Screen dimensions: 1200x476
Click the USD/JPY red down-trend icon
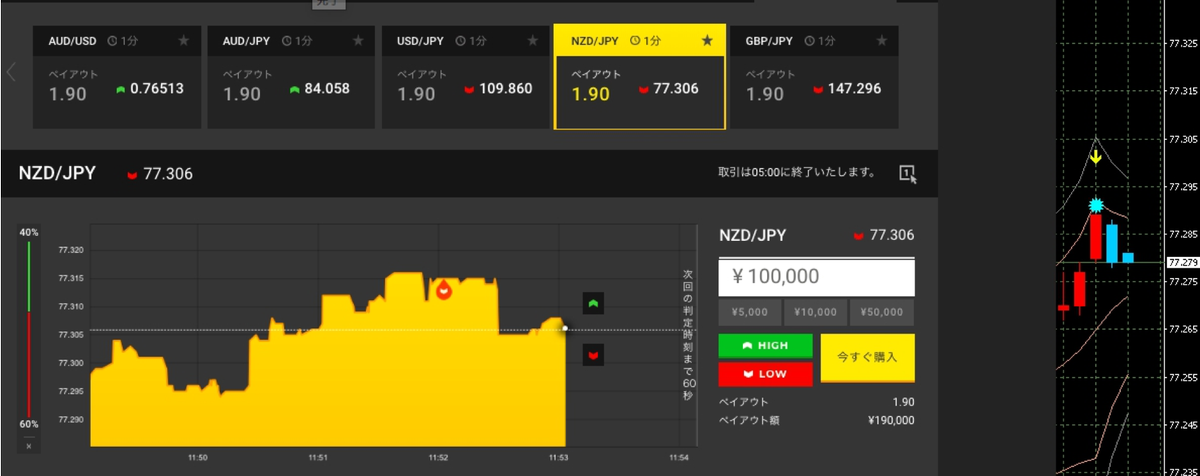[469, 90]
